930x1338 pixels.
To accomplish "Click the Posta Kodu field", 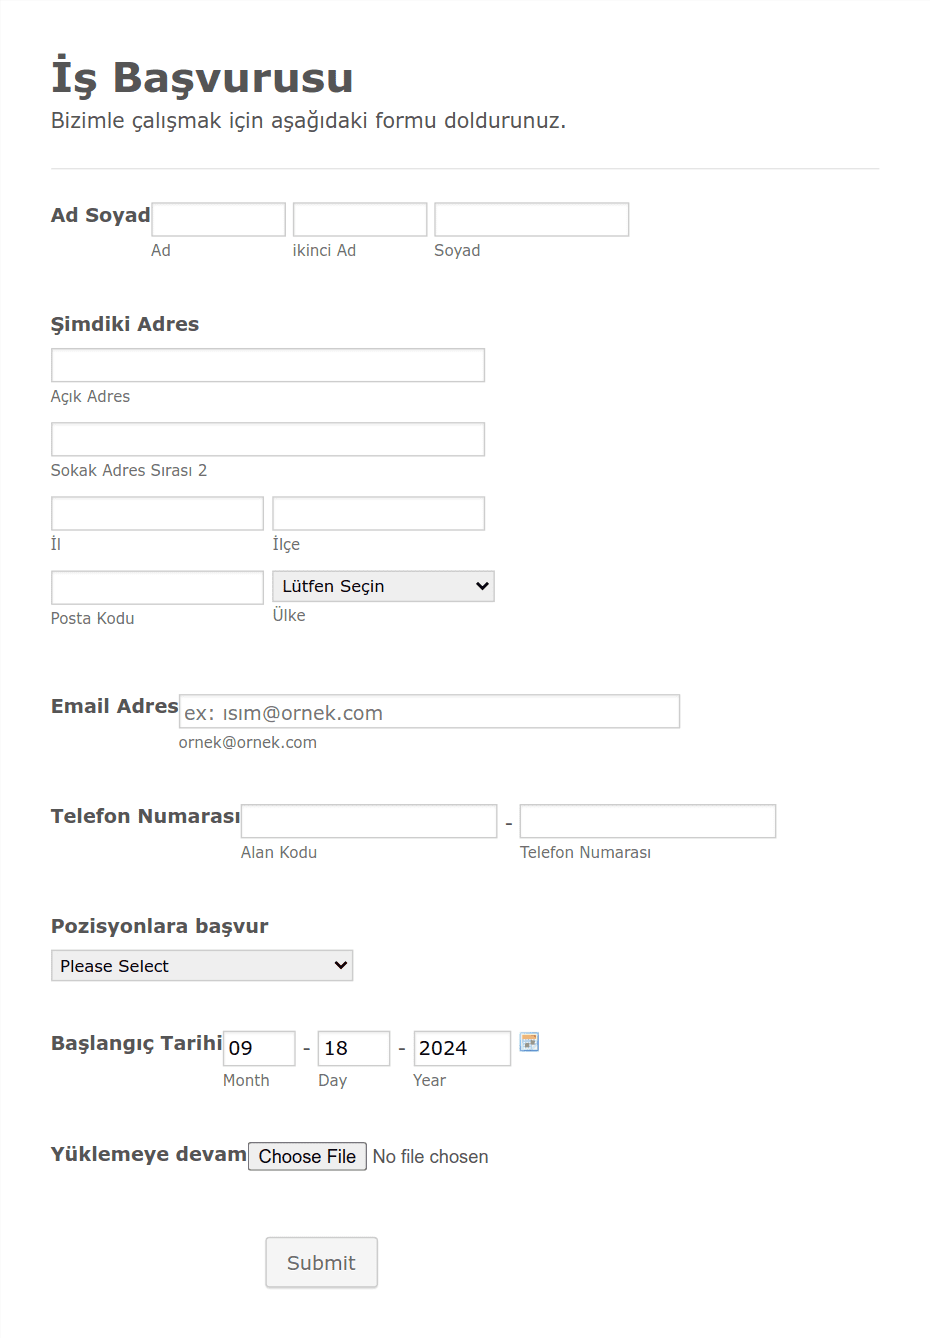I will [x=157, y=587].
